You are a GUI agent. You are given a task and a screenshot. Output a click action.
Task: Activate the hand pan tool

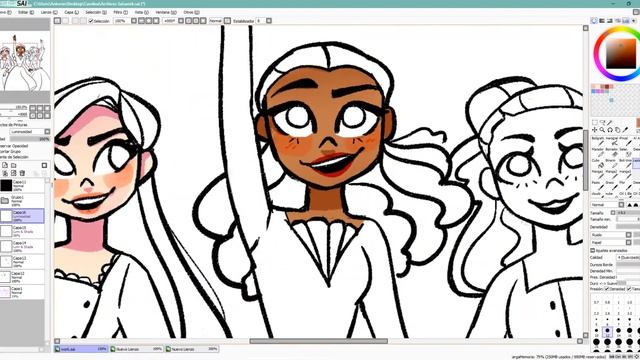click(618, 130)
